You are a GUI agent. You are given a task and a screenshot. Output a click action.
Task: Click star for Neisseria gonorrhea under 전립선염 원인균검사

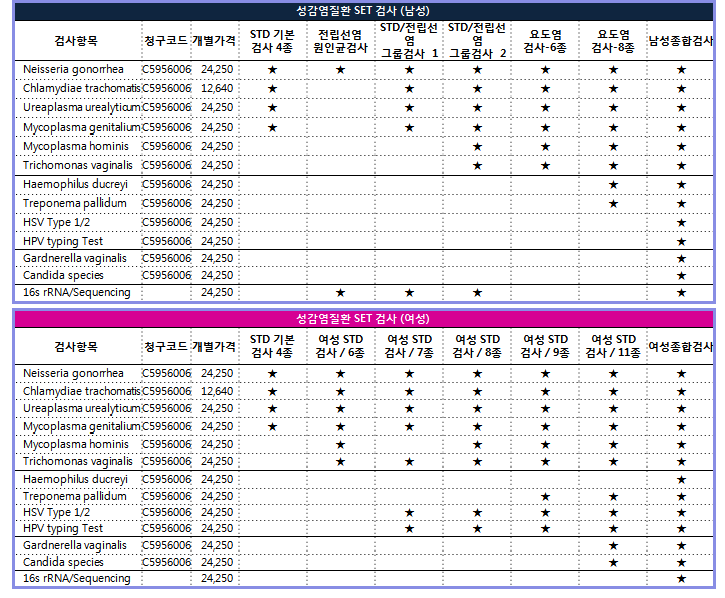(340, 70)
